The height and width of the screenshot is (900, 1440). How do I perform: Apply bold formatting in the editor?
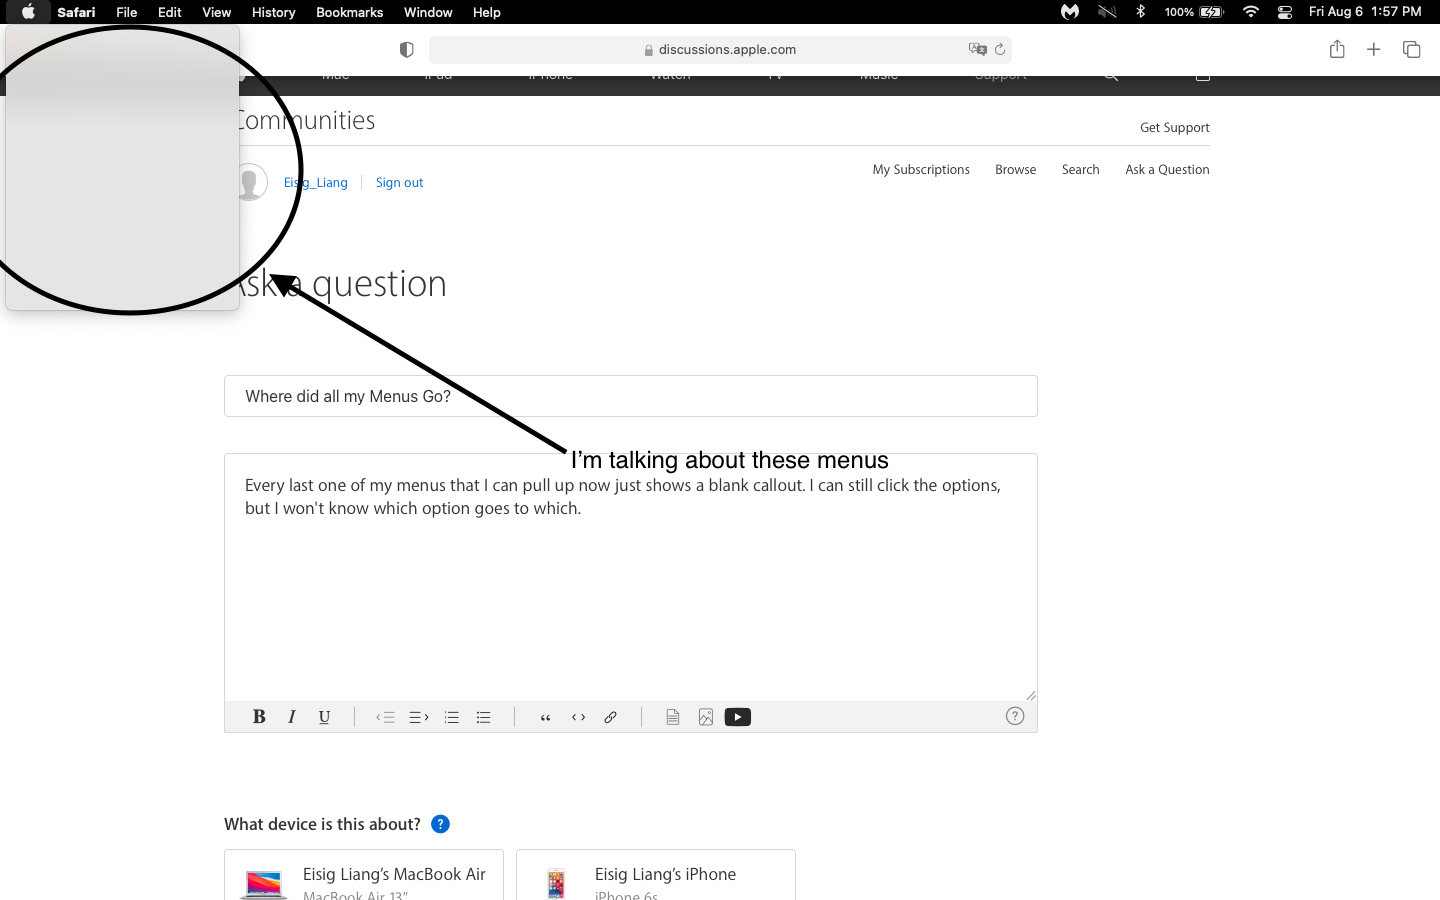point(259,717)
